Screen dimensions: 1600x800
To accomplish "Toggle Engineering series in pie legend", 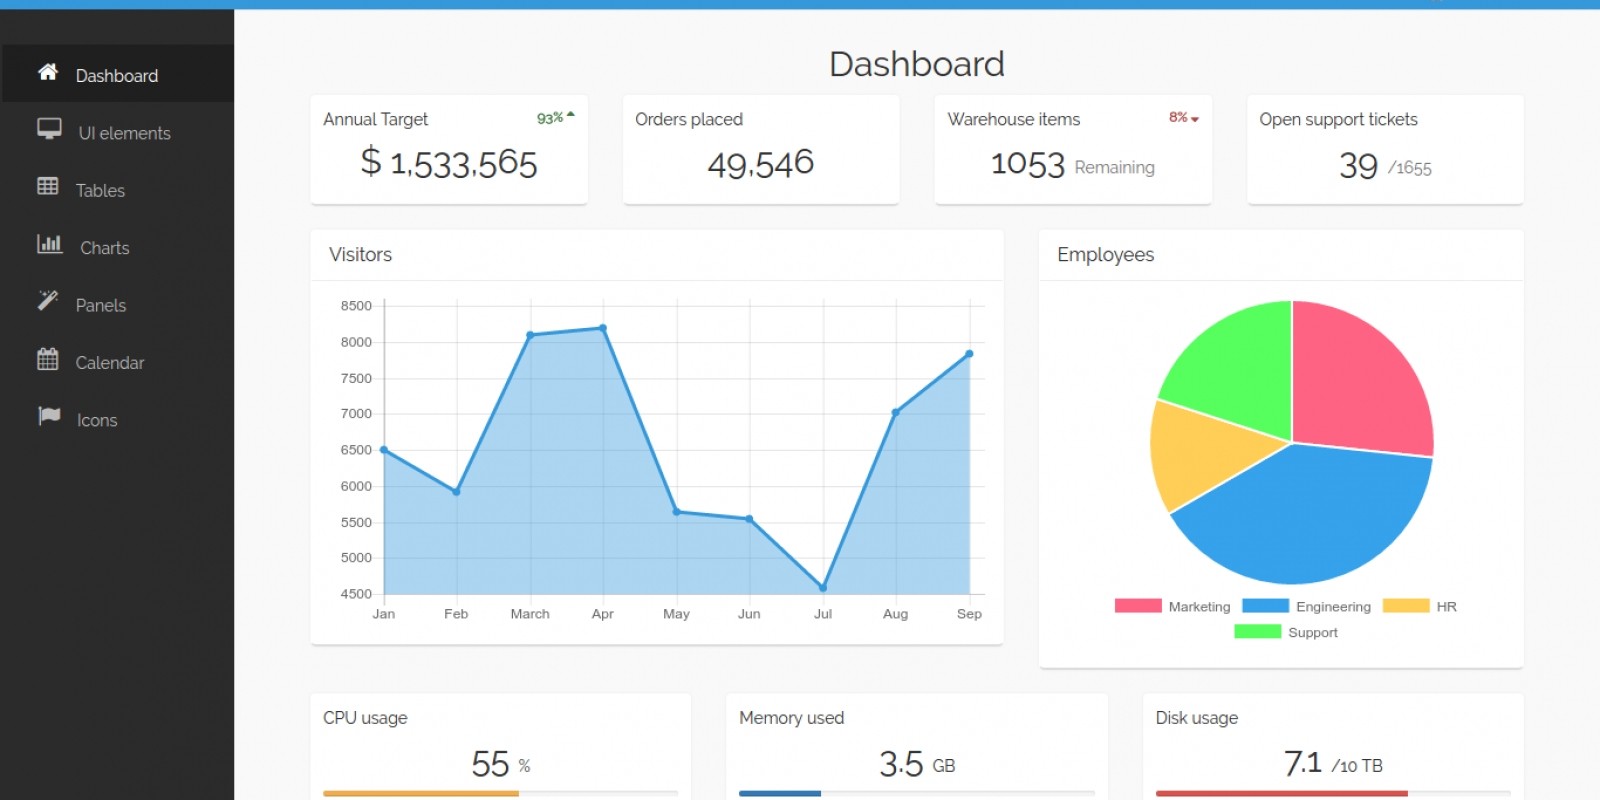I will 1307,606.
